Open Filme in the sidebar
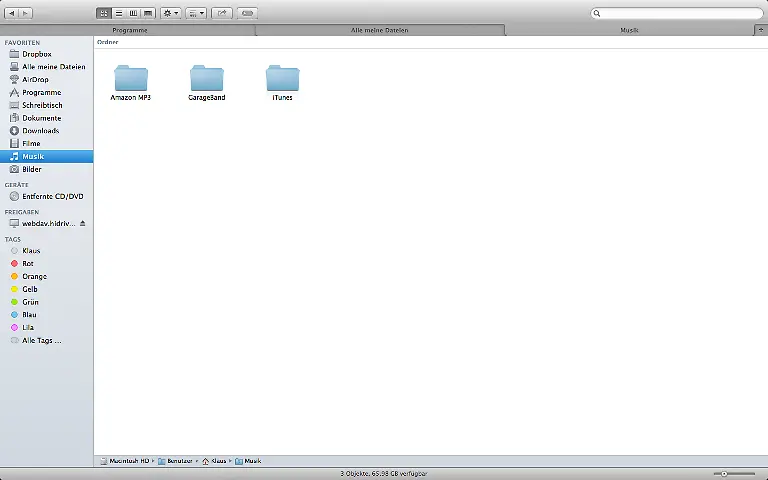This screenshot has height=480, width=768. coord(47,144)
